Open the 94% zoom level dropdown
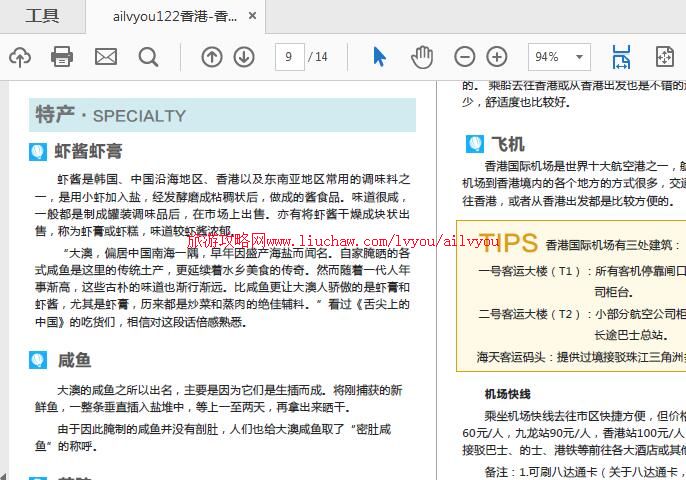Image resolution: width=686 pixels, height=480 pixels. click(x=559, y=57)
